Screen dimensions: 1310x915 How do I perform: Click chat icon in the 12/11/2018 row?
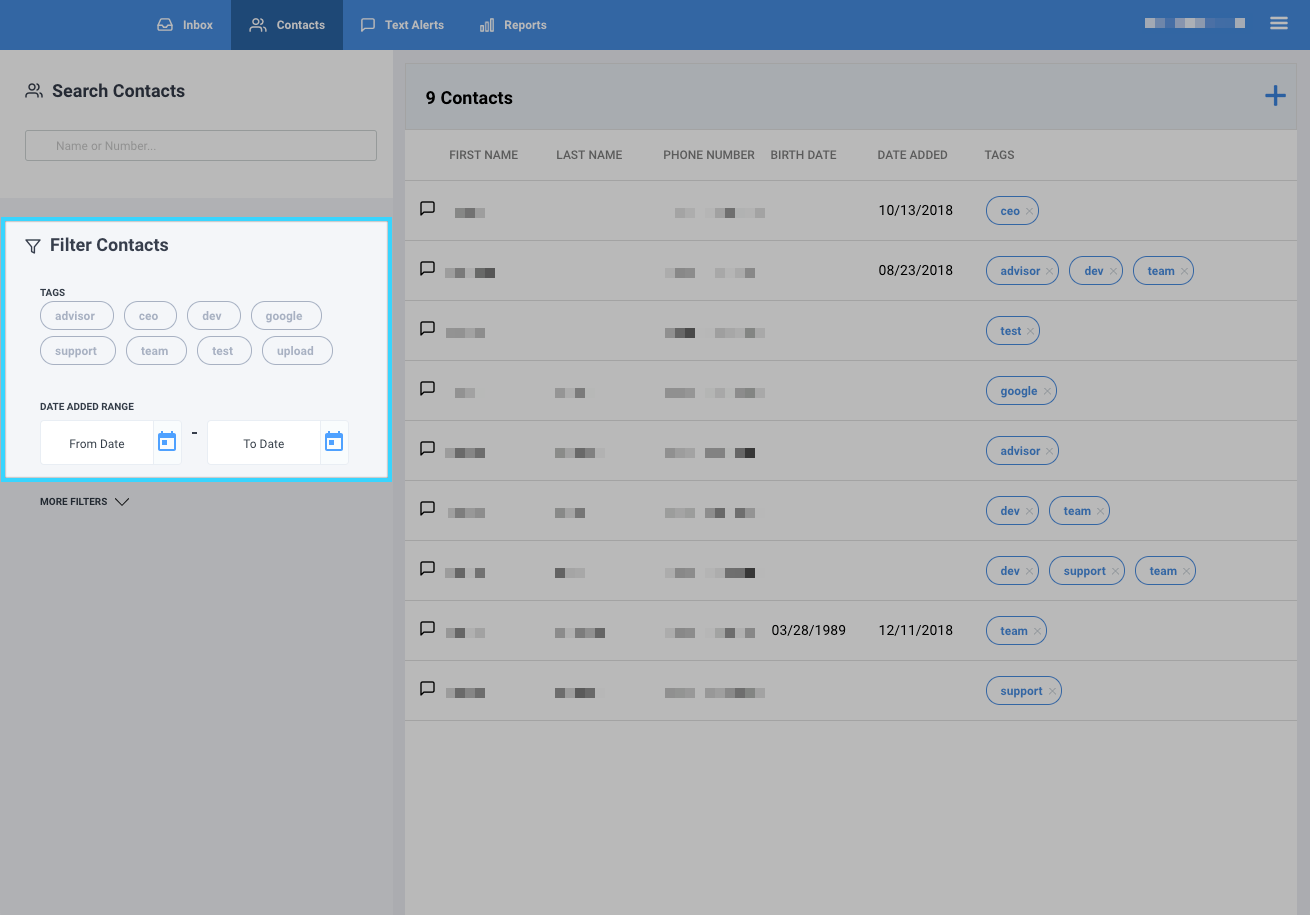[x=427, y=629]
